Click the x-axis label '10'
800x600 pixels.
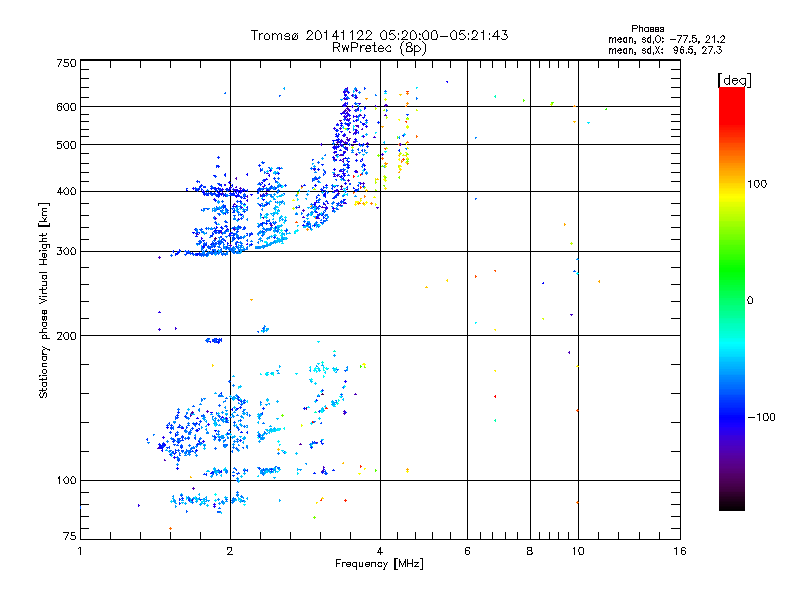pyautogui.click(x=578, y=551)
